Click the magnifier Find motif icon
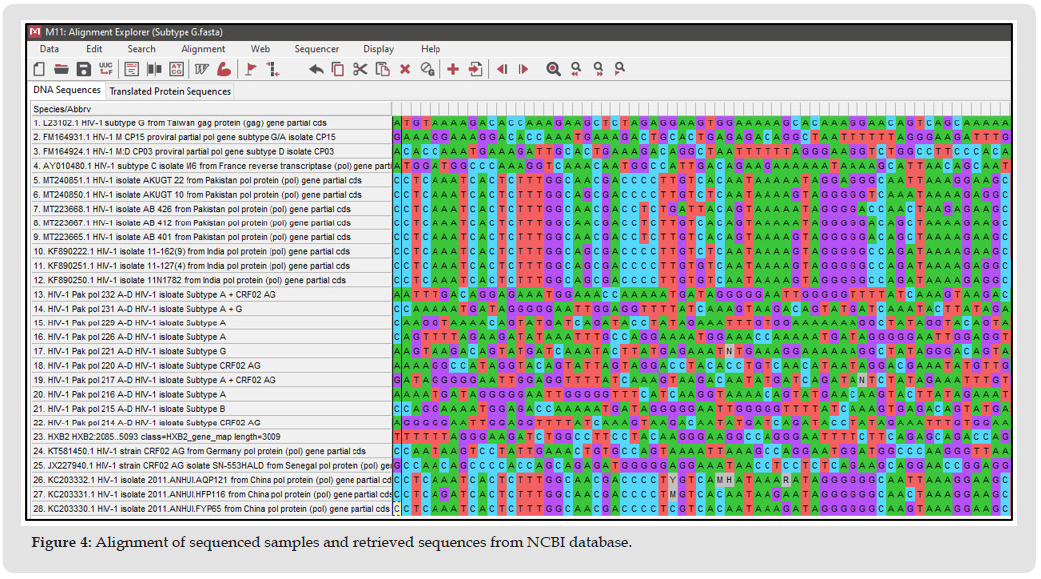This screenshot has height=579, width=1041. click(x=553, y=69)
